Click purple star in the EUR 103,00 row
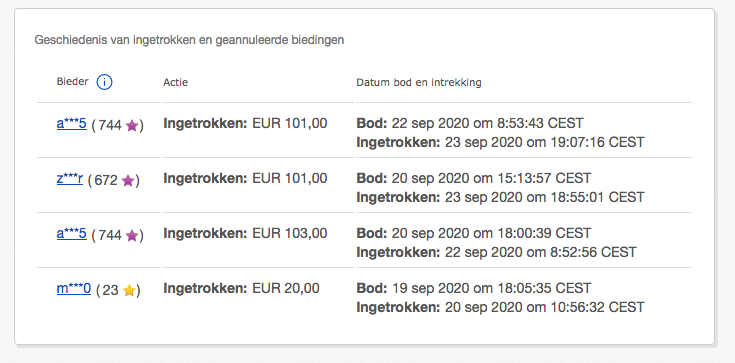The image size is (735, 363). click(132, 235)
